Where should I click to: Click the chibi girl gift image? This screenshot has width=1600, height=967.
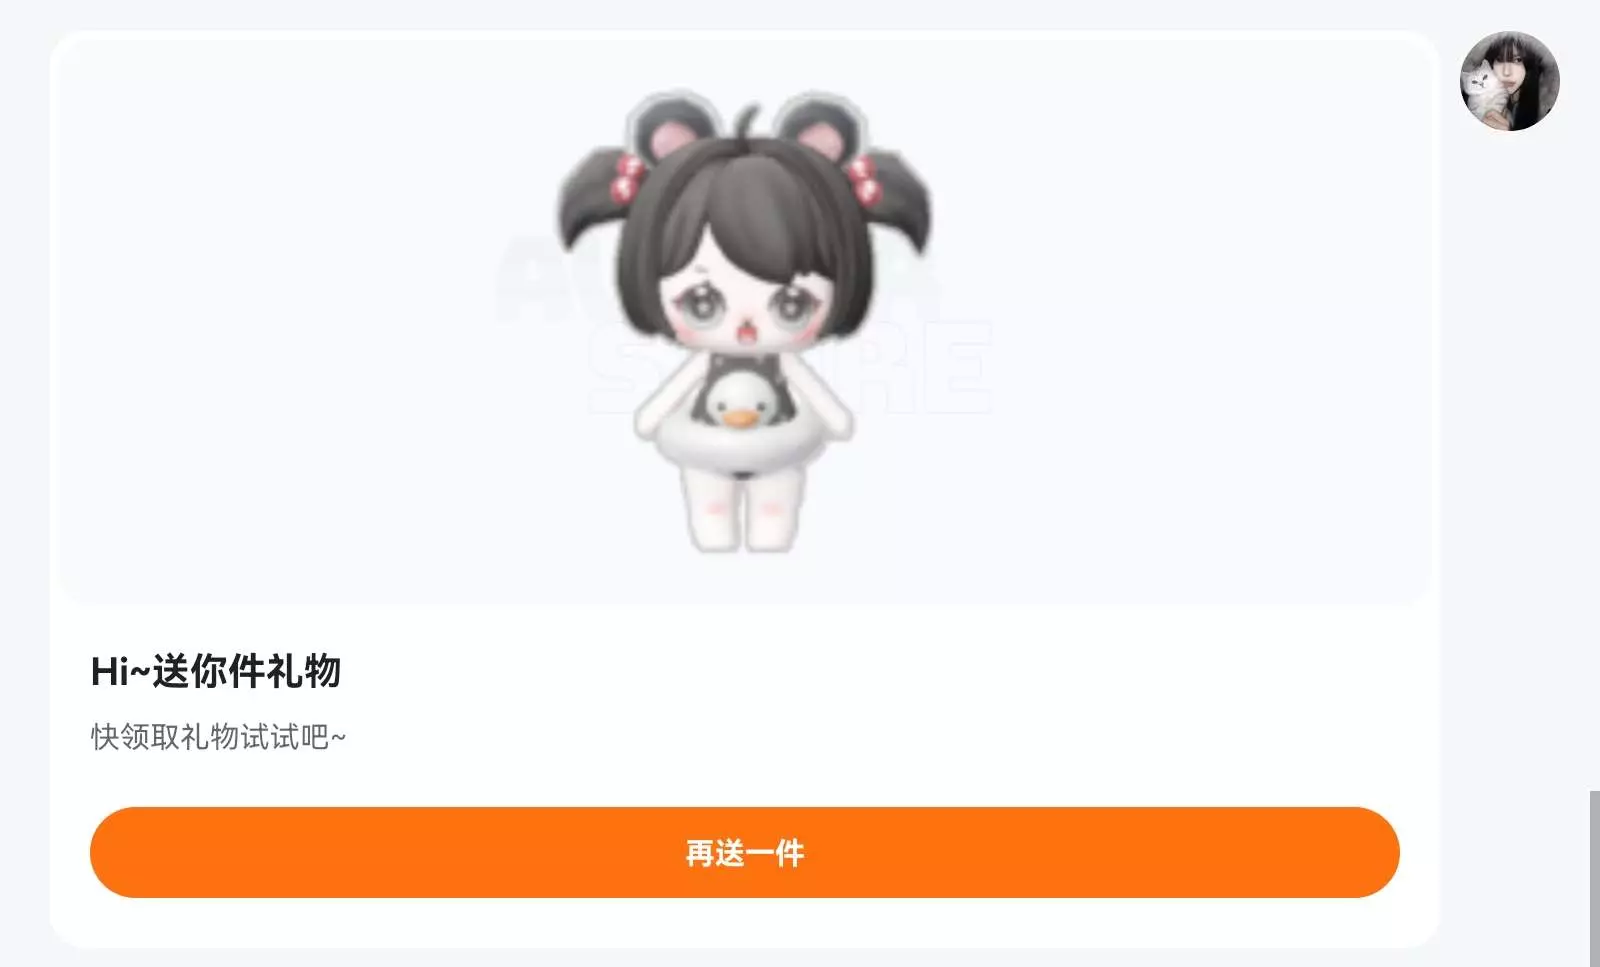click(743, 320)
